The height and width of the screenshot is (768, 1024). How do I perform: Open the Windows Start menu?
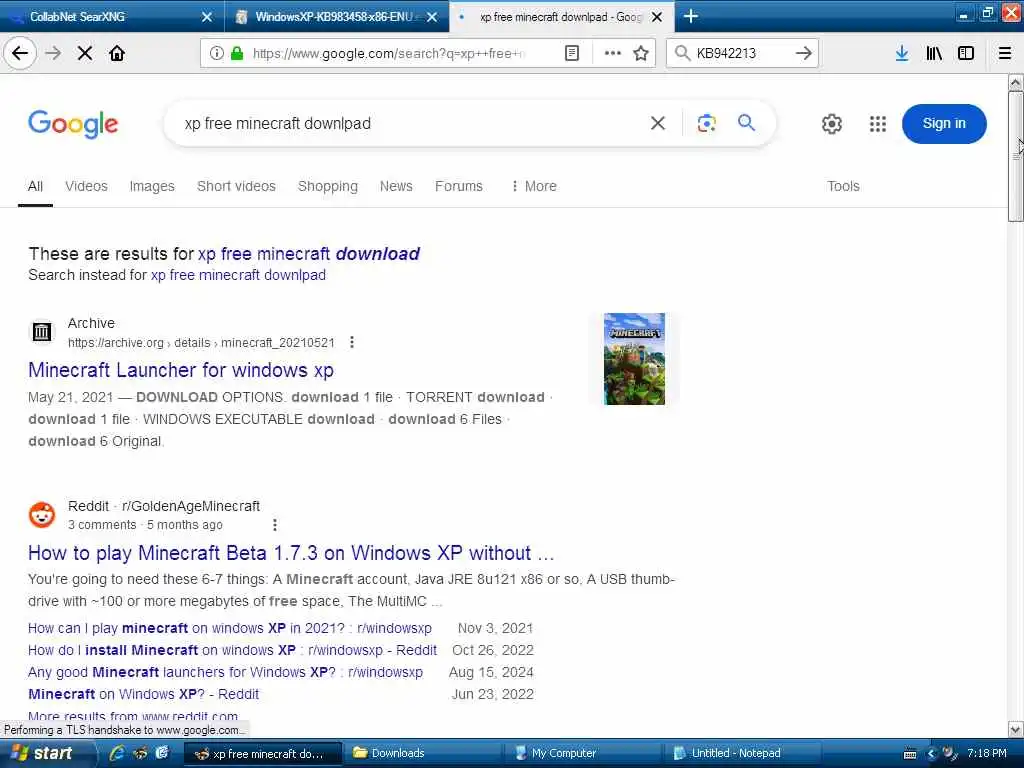click(43, 753)
